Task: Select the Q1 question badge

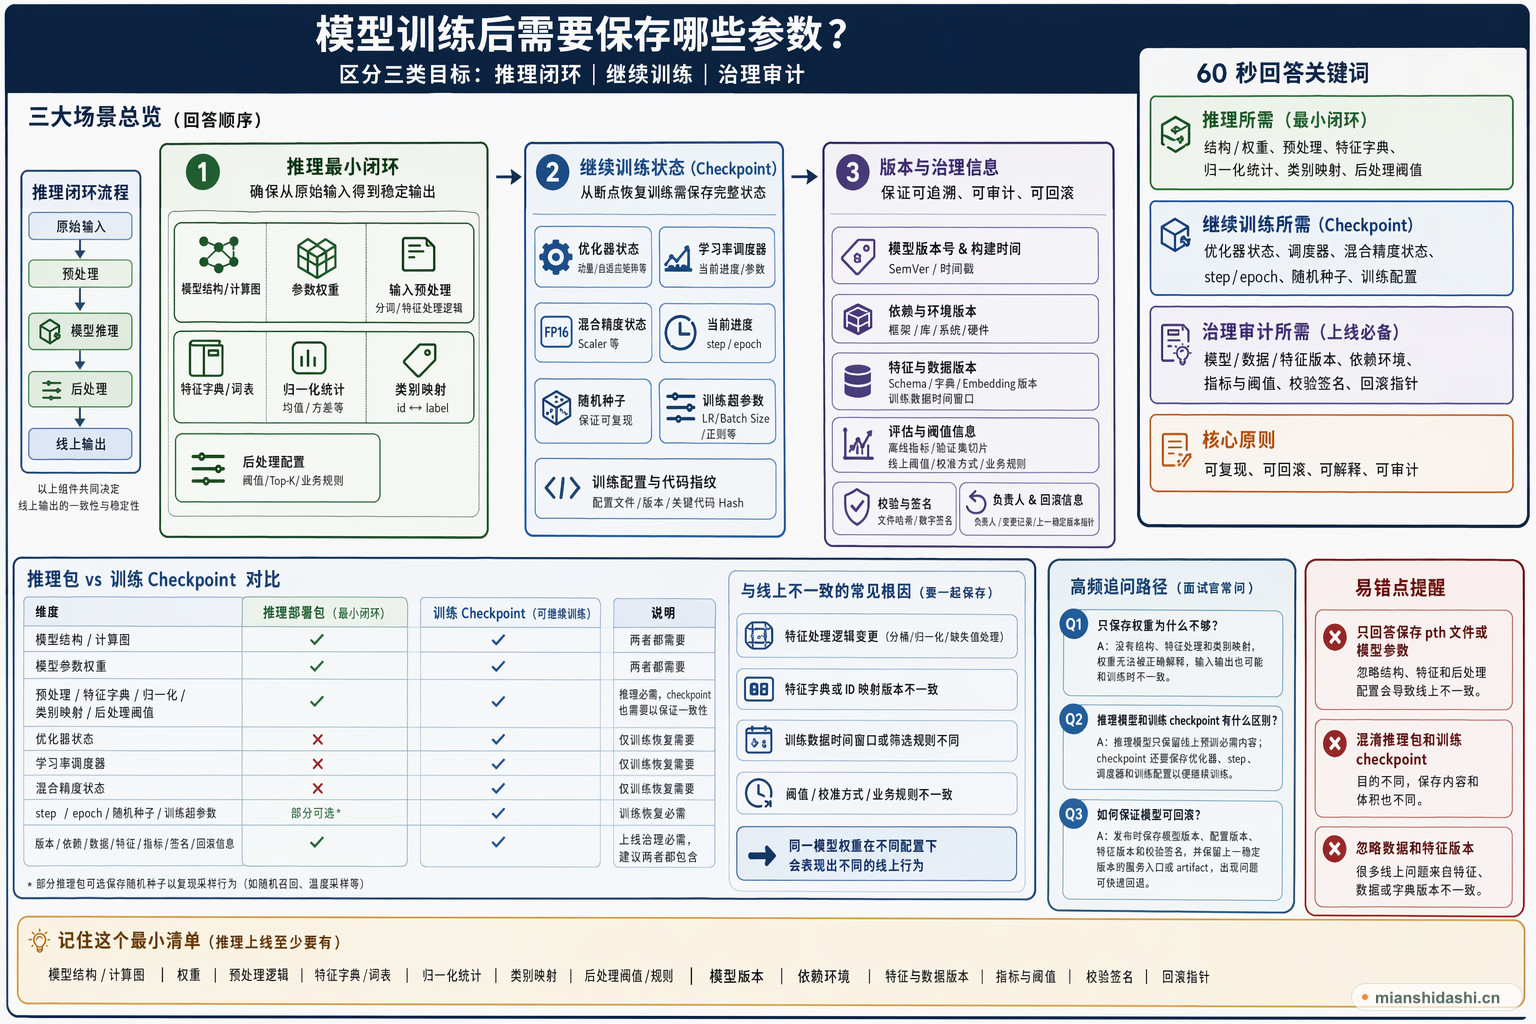Action: pyautogui.click(x=1074, y=624)
